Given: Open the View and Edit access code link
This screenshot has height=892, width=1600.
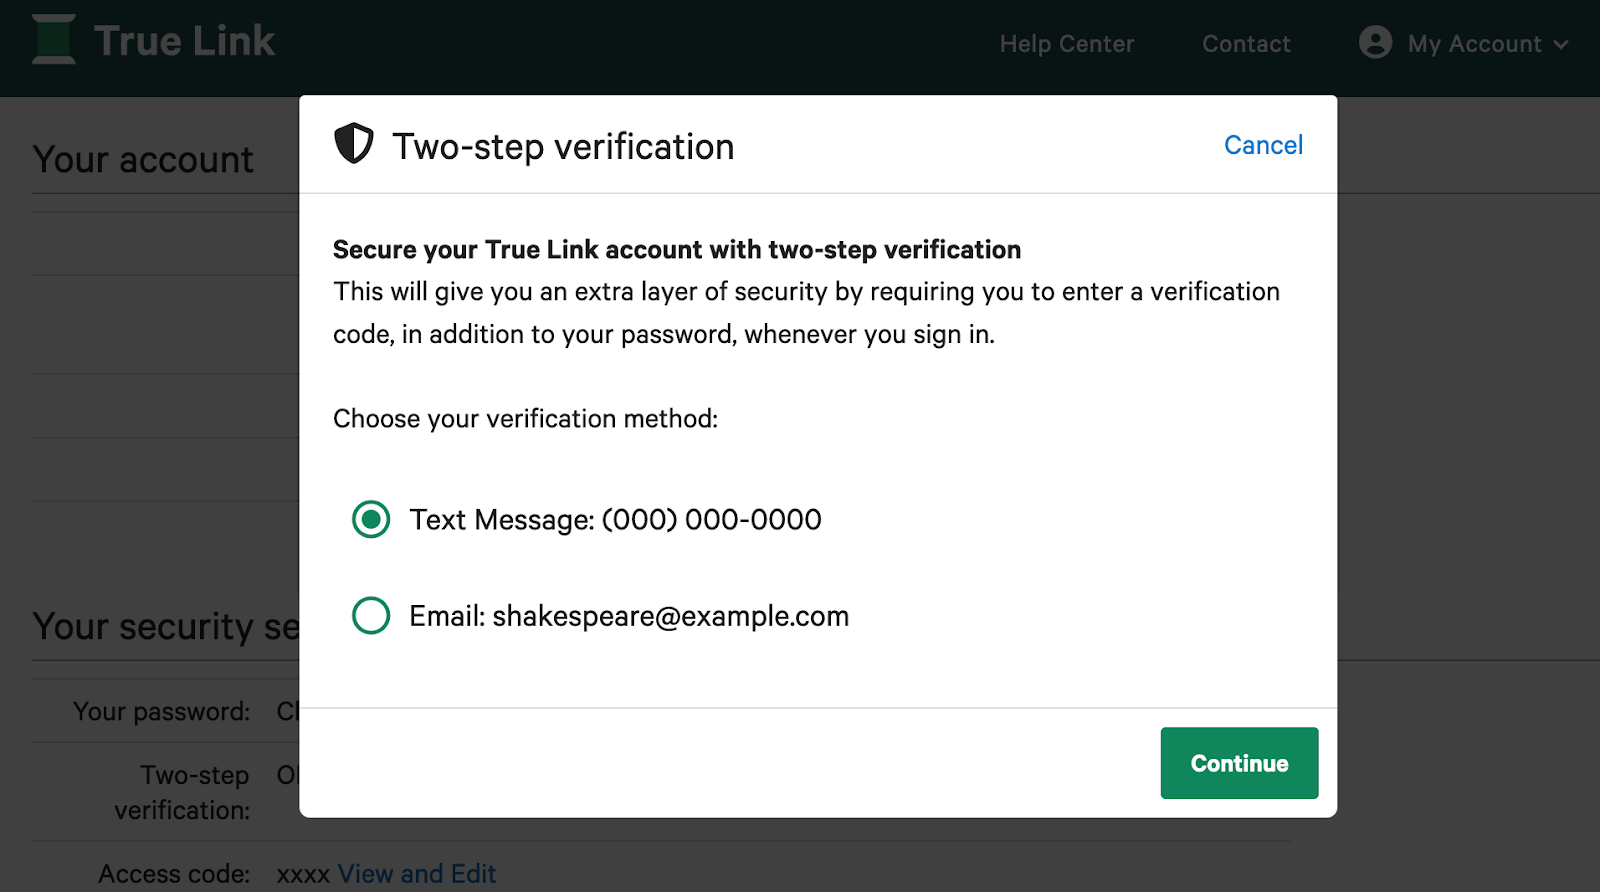Looking at the screenshot, I should pyautogui.click(x=416, y=873).
